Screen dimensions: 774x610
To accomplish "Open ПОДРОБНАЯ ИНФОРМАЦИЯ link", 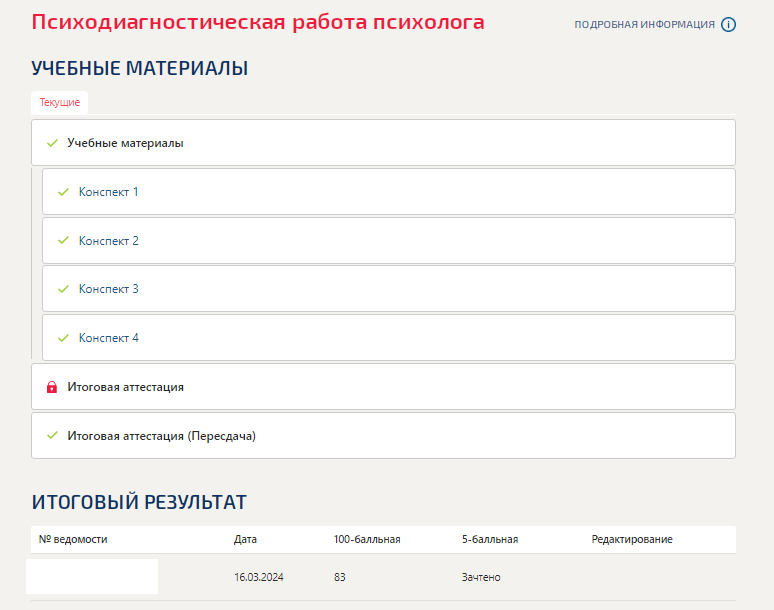I will (644, 25).
